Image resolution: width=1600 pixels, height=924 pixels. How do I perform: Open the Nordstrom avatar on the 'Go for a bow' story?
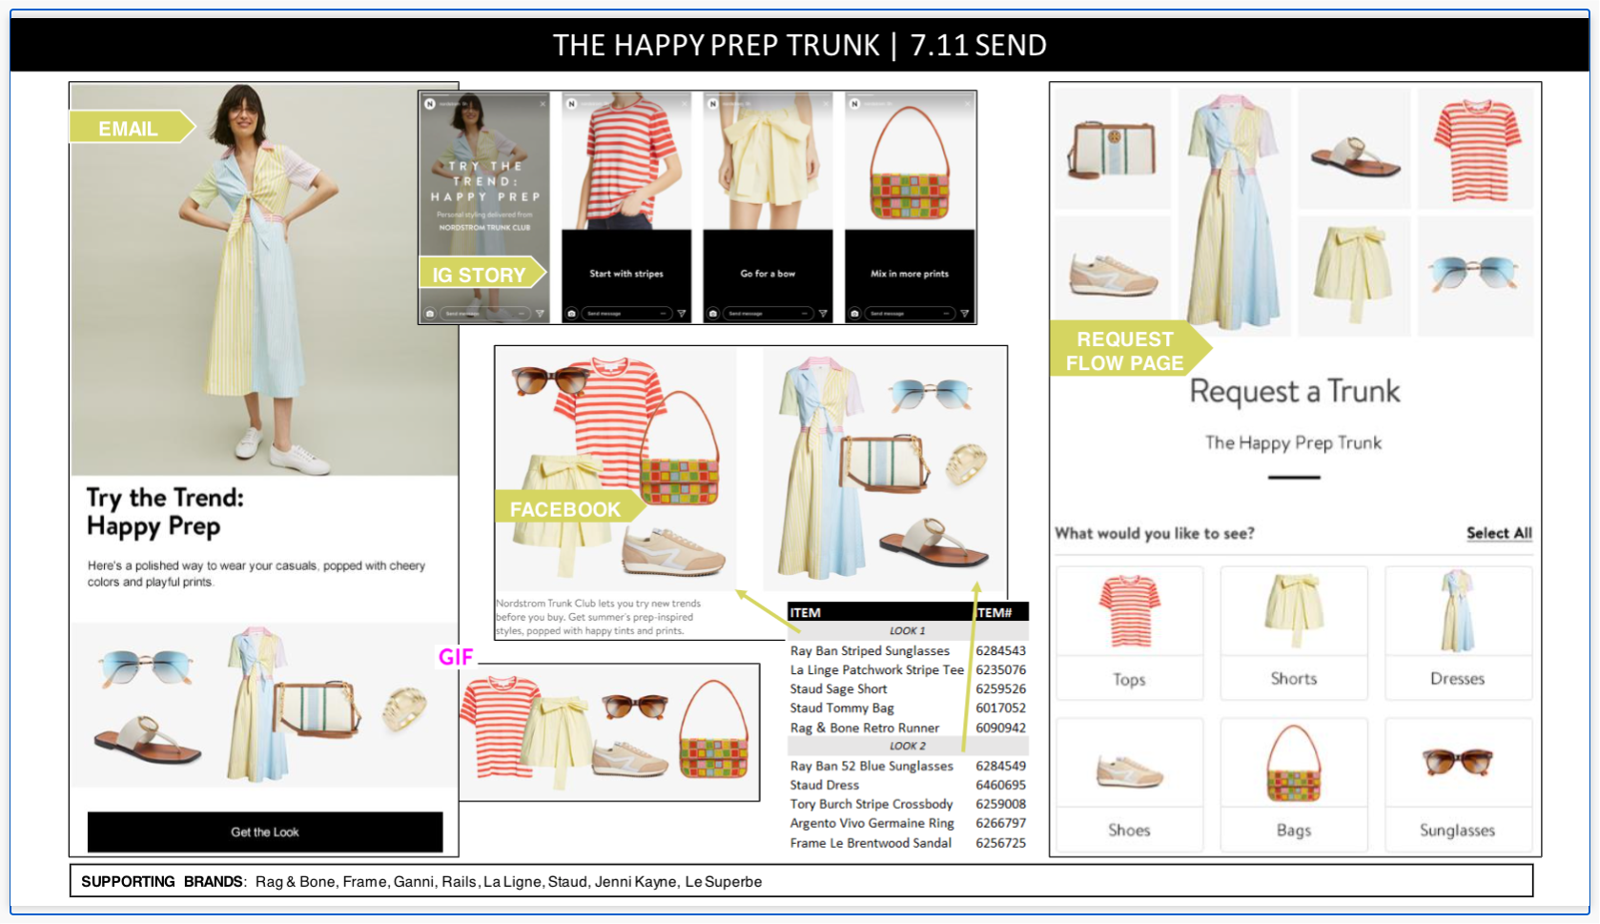click(713, 104)
